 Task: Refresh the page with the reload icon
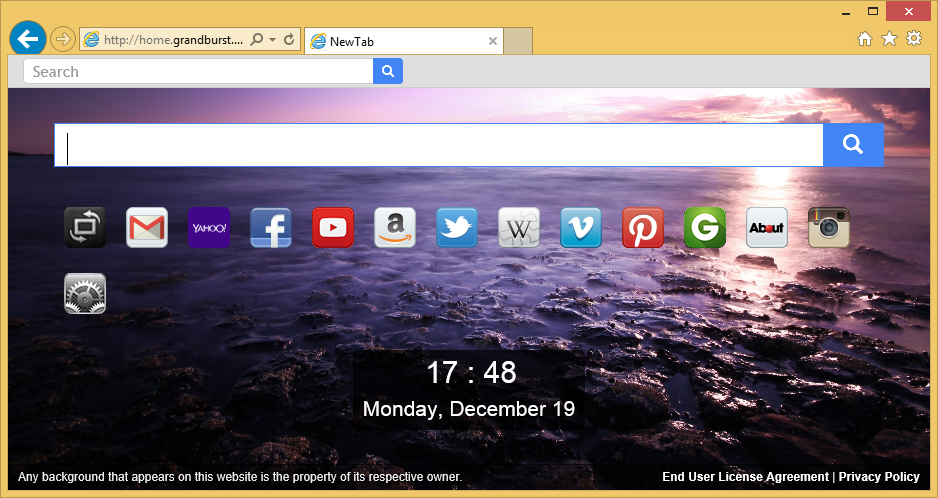click(x=289, y=40)
